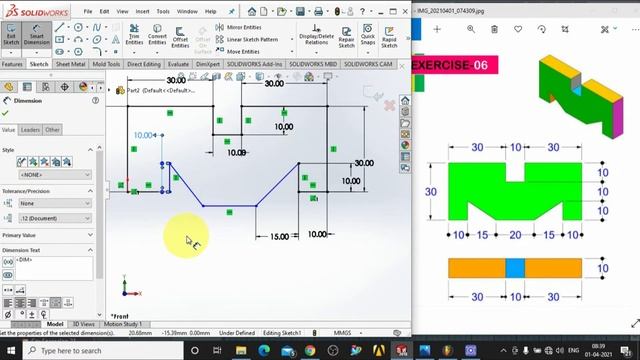This screenshot has height=360, width=640.
Task: Choose the Trim Entities tool
Action: pos(134,35)
